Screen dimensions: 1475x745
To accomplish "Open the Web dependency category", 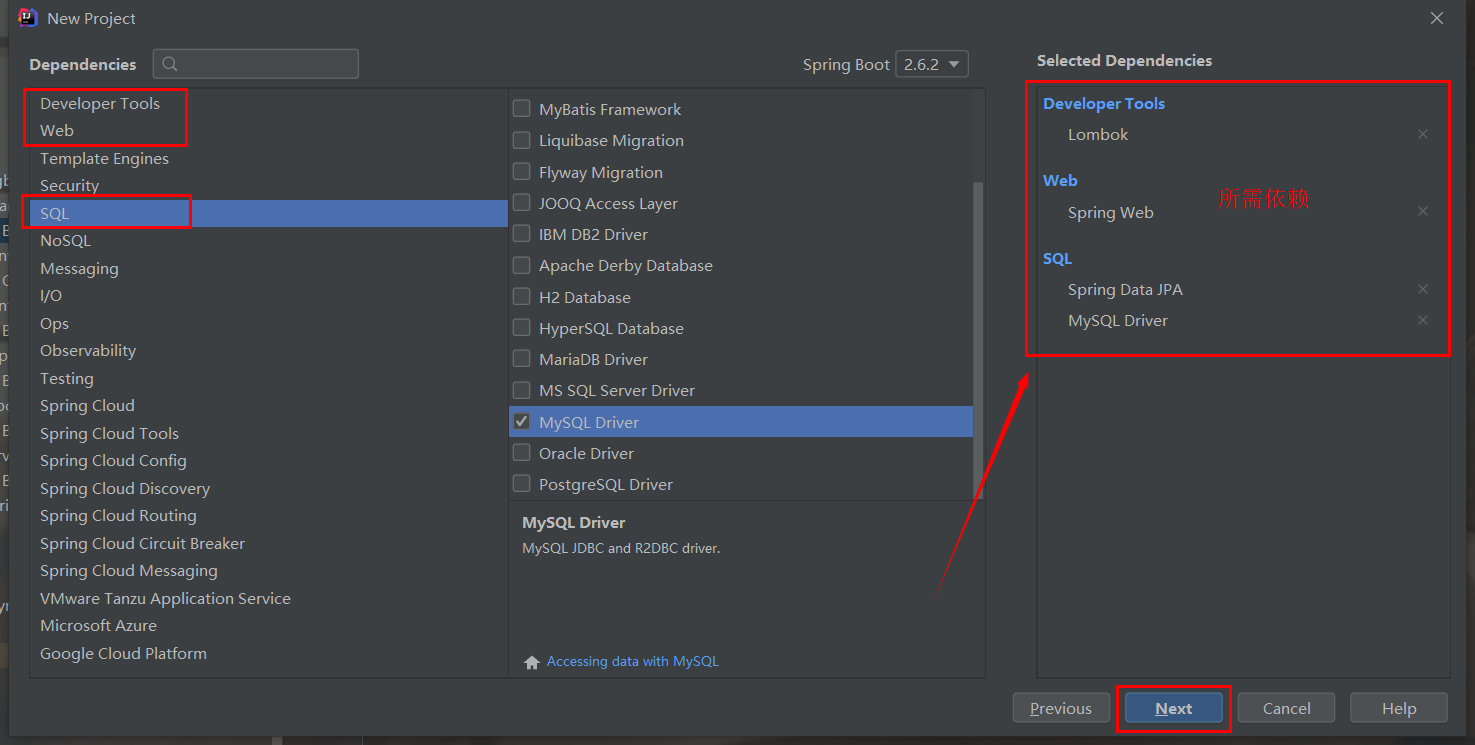I will click(269, 130).
